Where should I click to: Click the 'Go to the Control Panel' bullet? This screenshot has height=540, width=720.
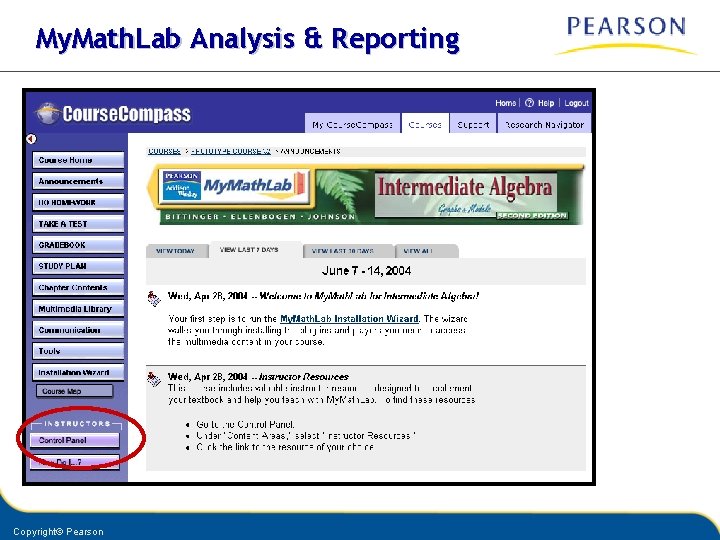245,424
